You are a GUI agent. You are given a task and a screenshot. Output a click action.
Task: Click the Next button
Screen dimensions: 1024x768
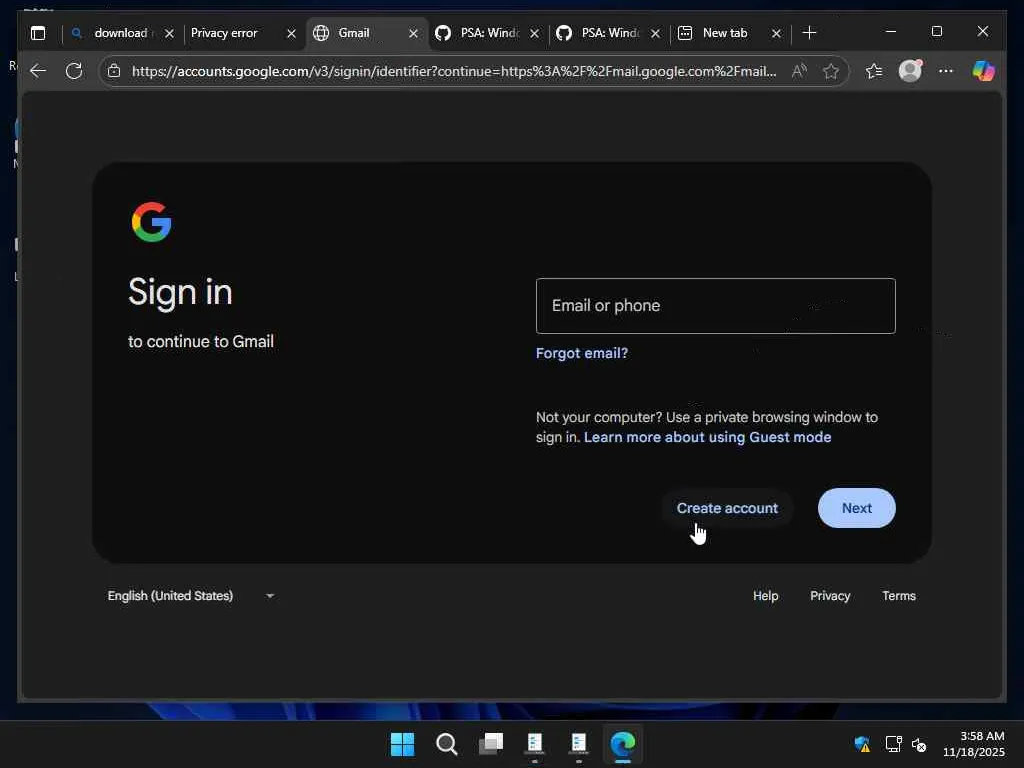pos(856,508)
